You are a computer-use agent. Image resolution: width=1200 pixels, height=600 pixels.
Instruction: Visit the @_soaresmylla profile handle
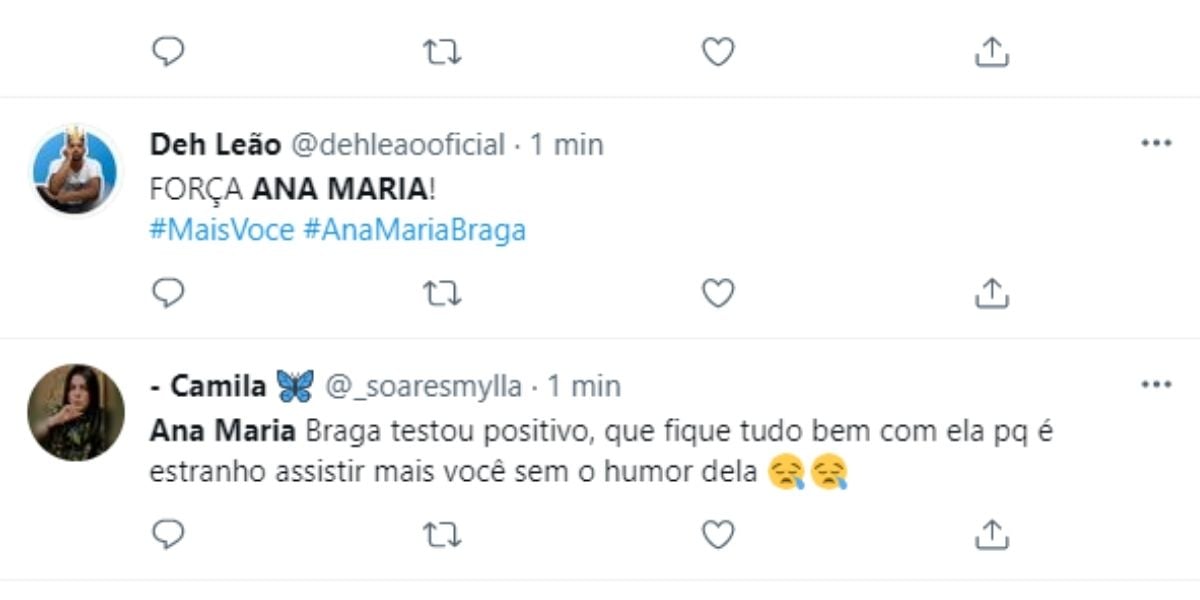(x=426, y=386)
